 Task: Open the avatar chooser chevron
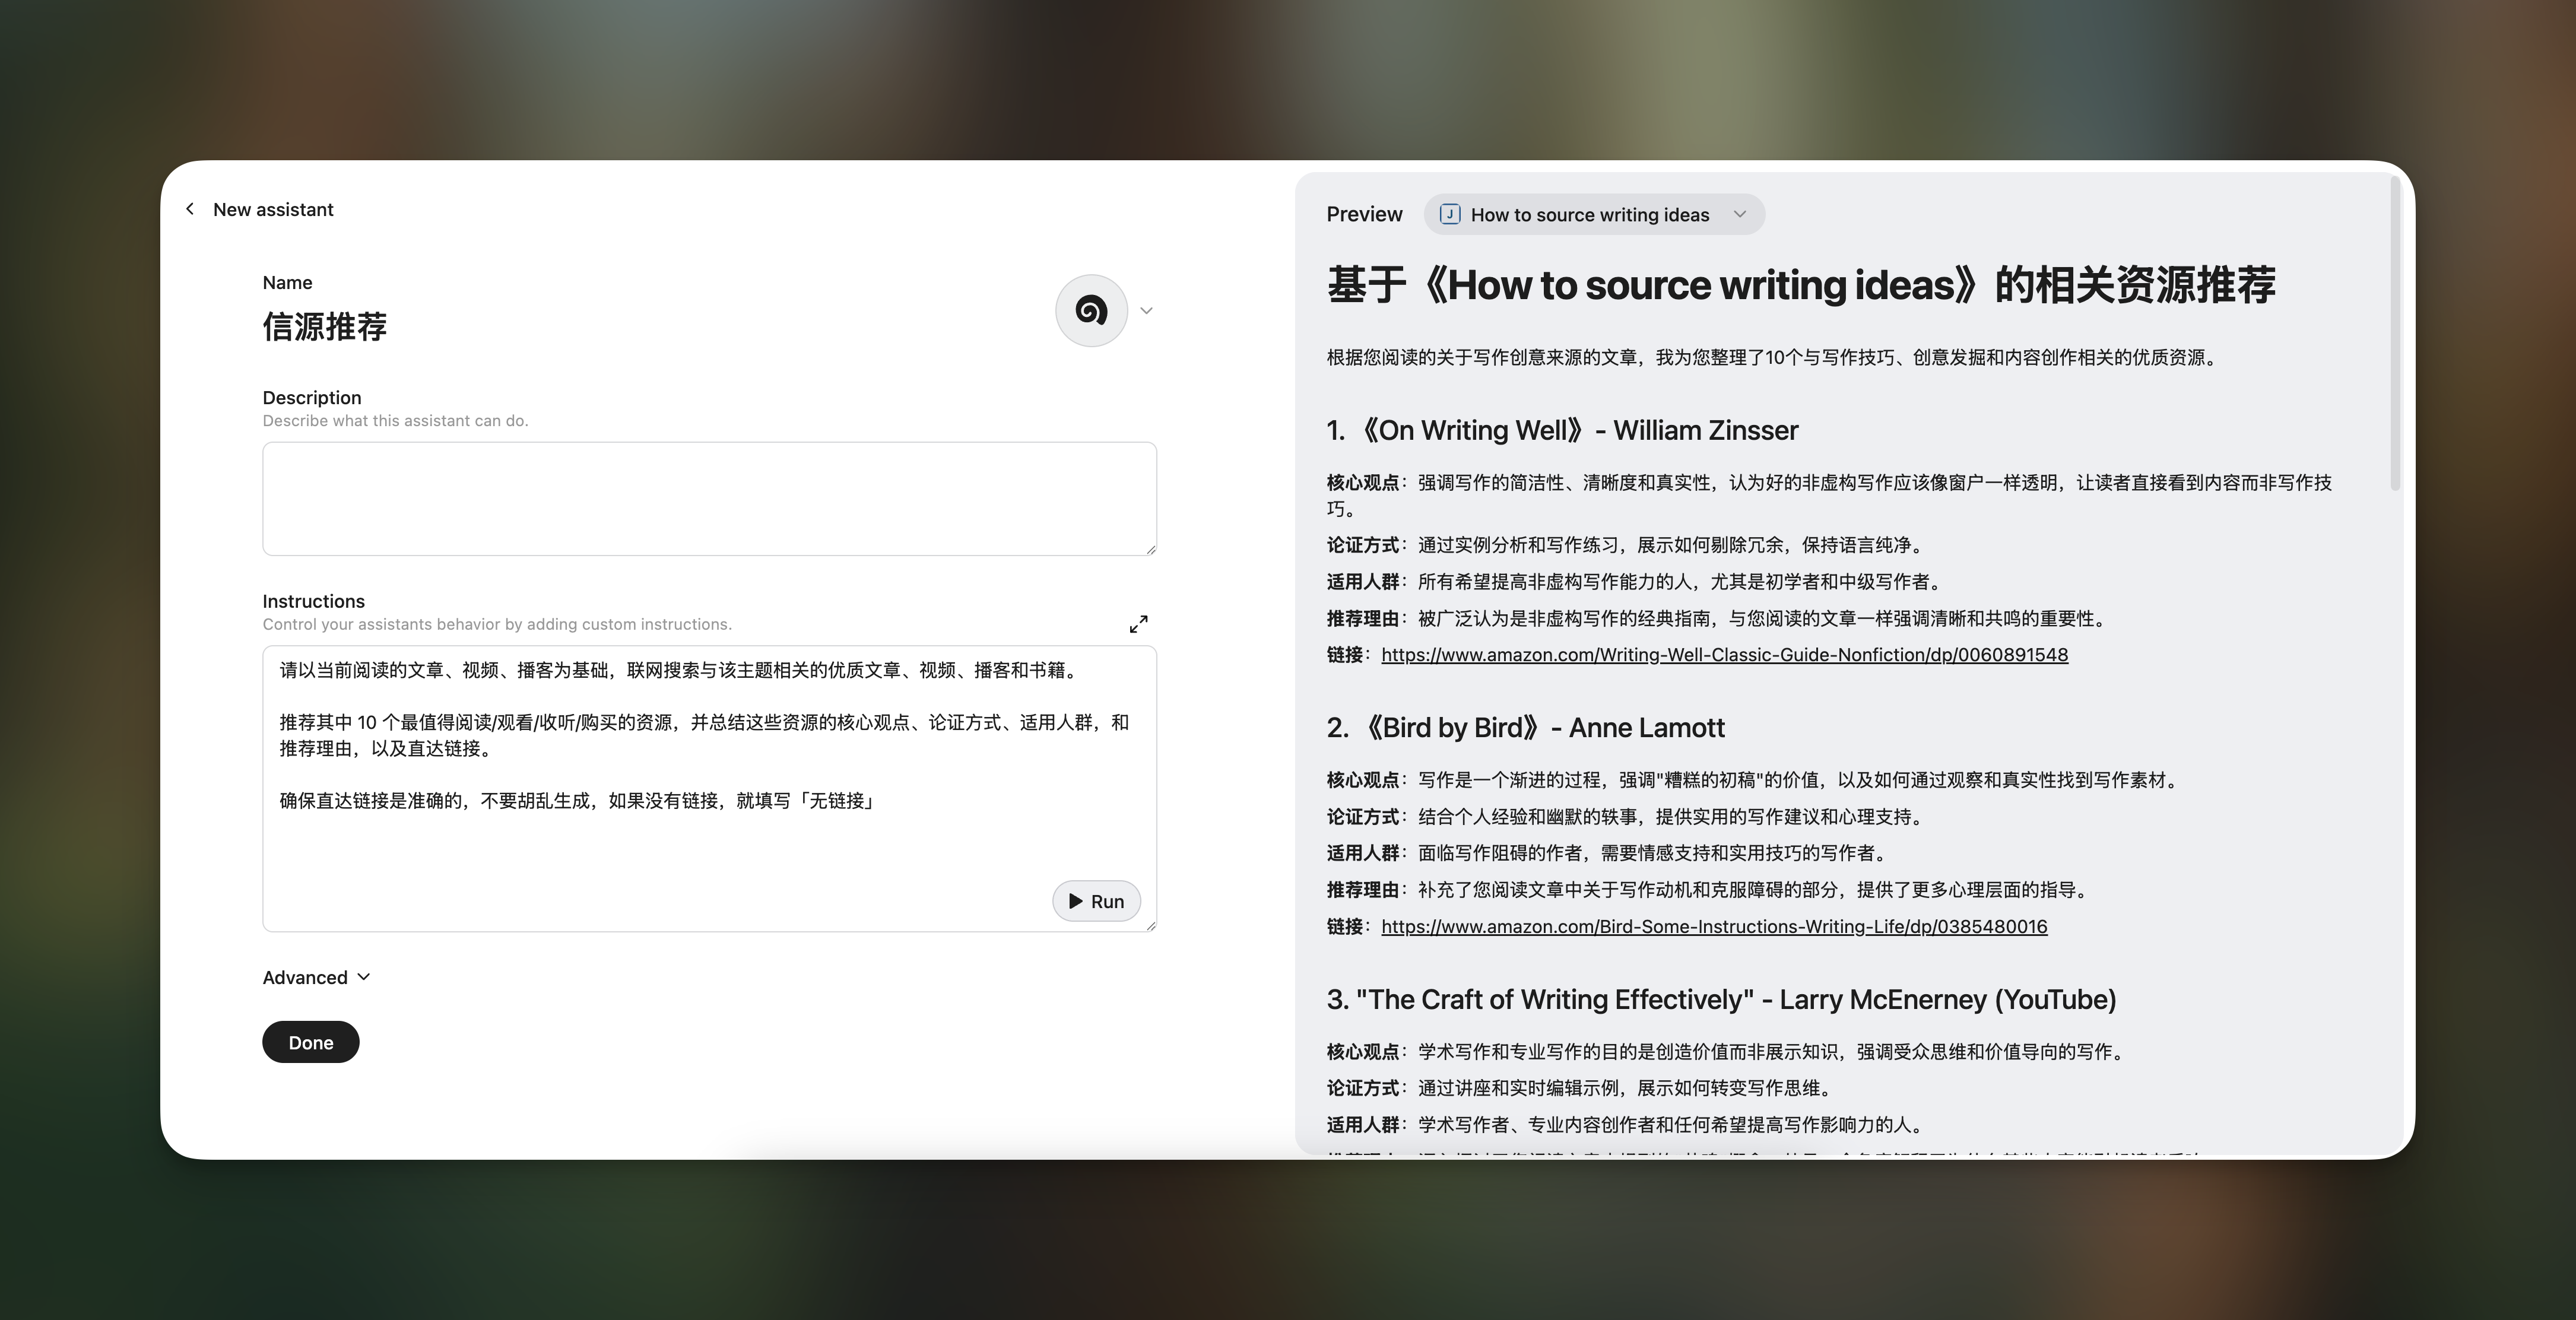pos(1147,311)
